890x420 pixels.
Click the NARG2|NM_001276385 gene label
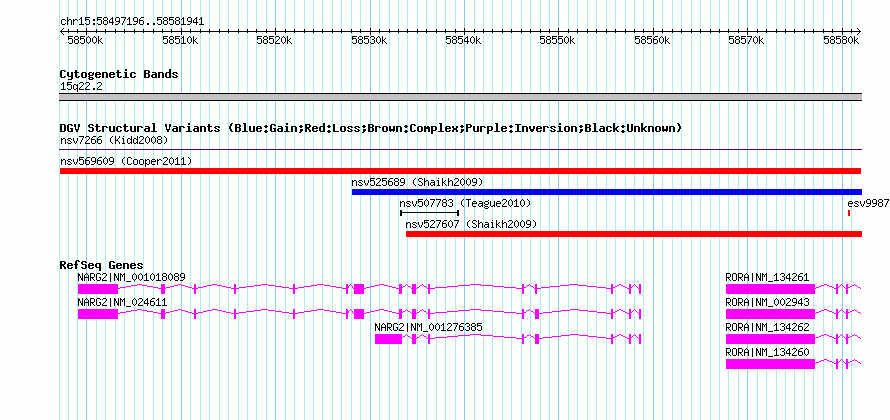[x=429, y=327]
